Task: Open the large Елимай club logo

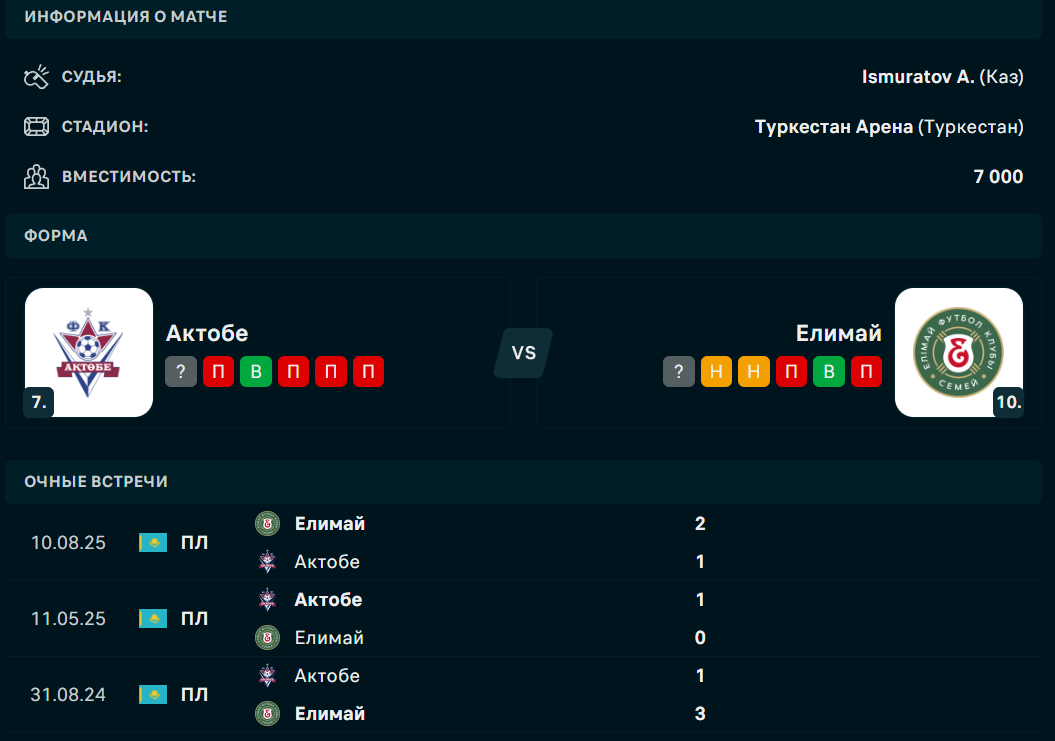Action: click(958, 352)
